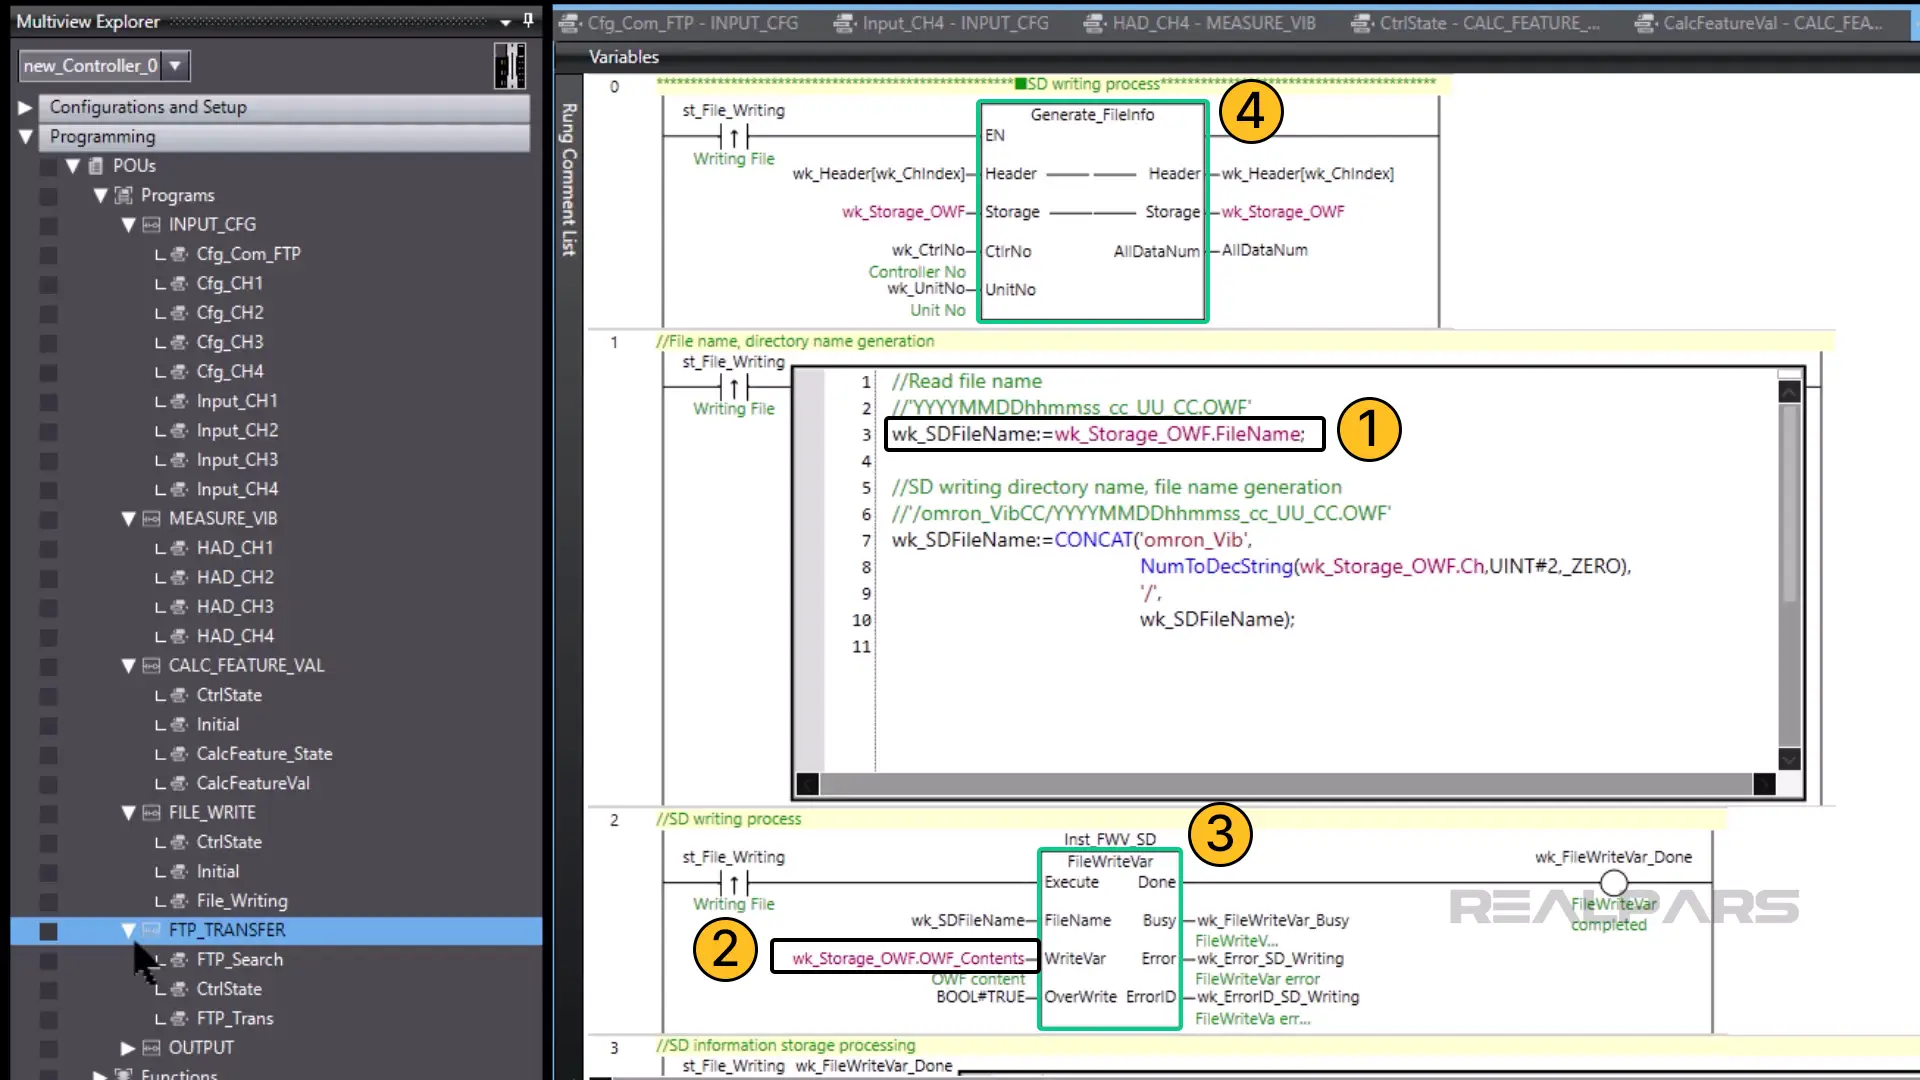Image resolution: width=1920 pixels, height=1080 pixels.
Task: Click the MEASURE_VIB program icon
Action: [x=151, y=519]
